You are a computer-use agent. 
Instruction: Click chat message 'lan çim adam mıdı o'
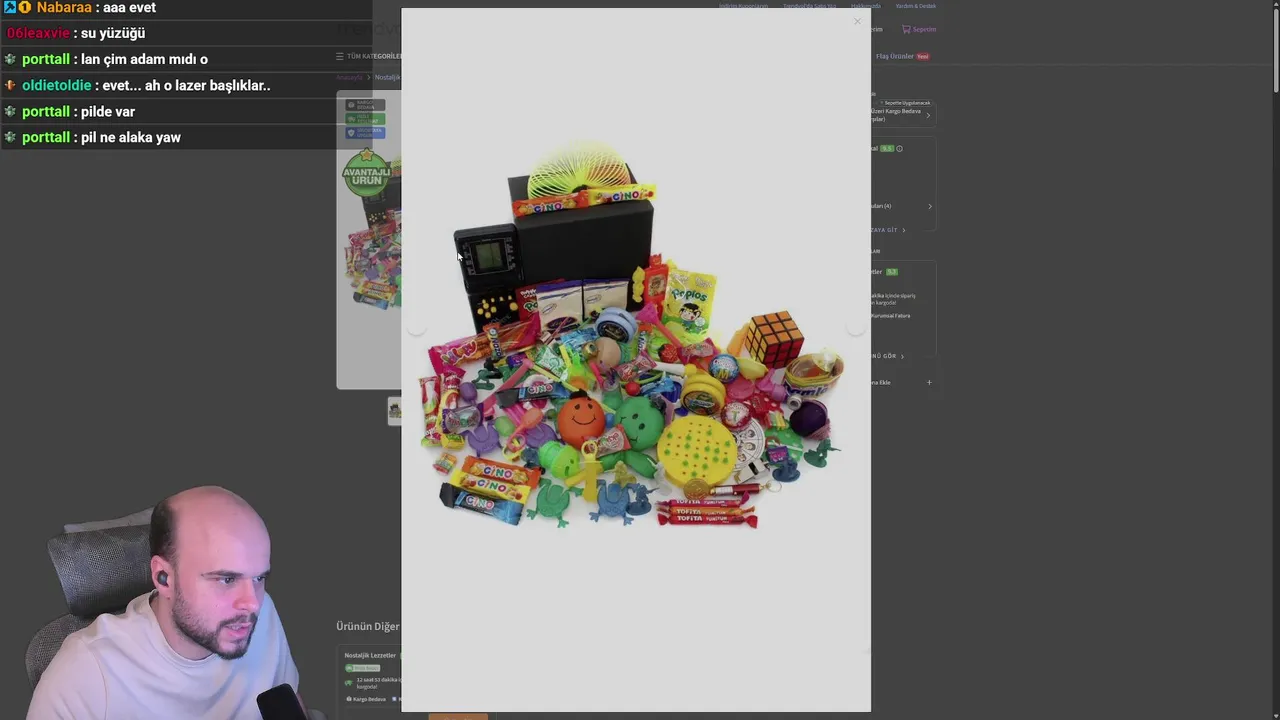coord(144,59)
